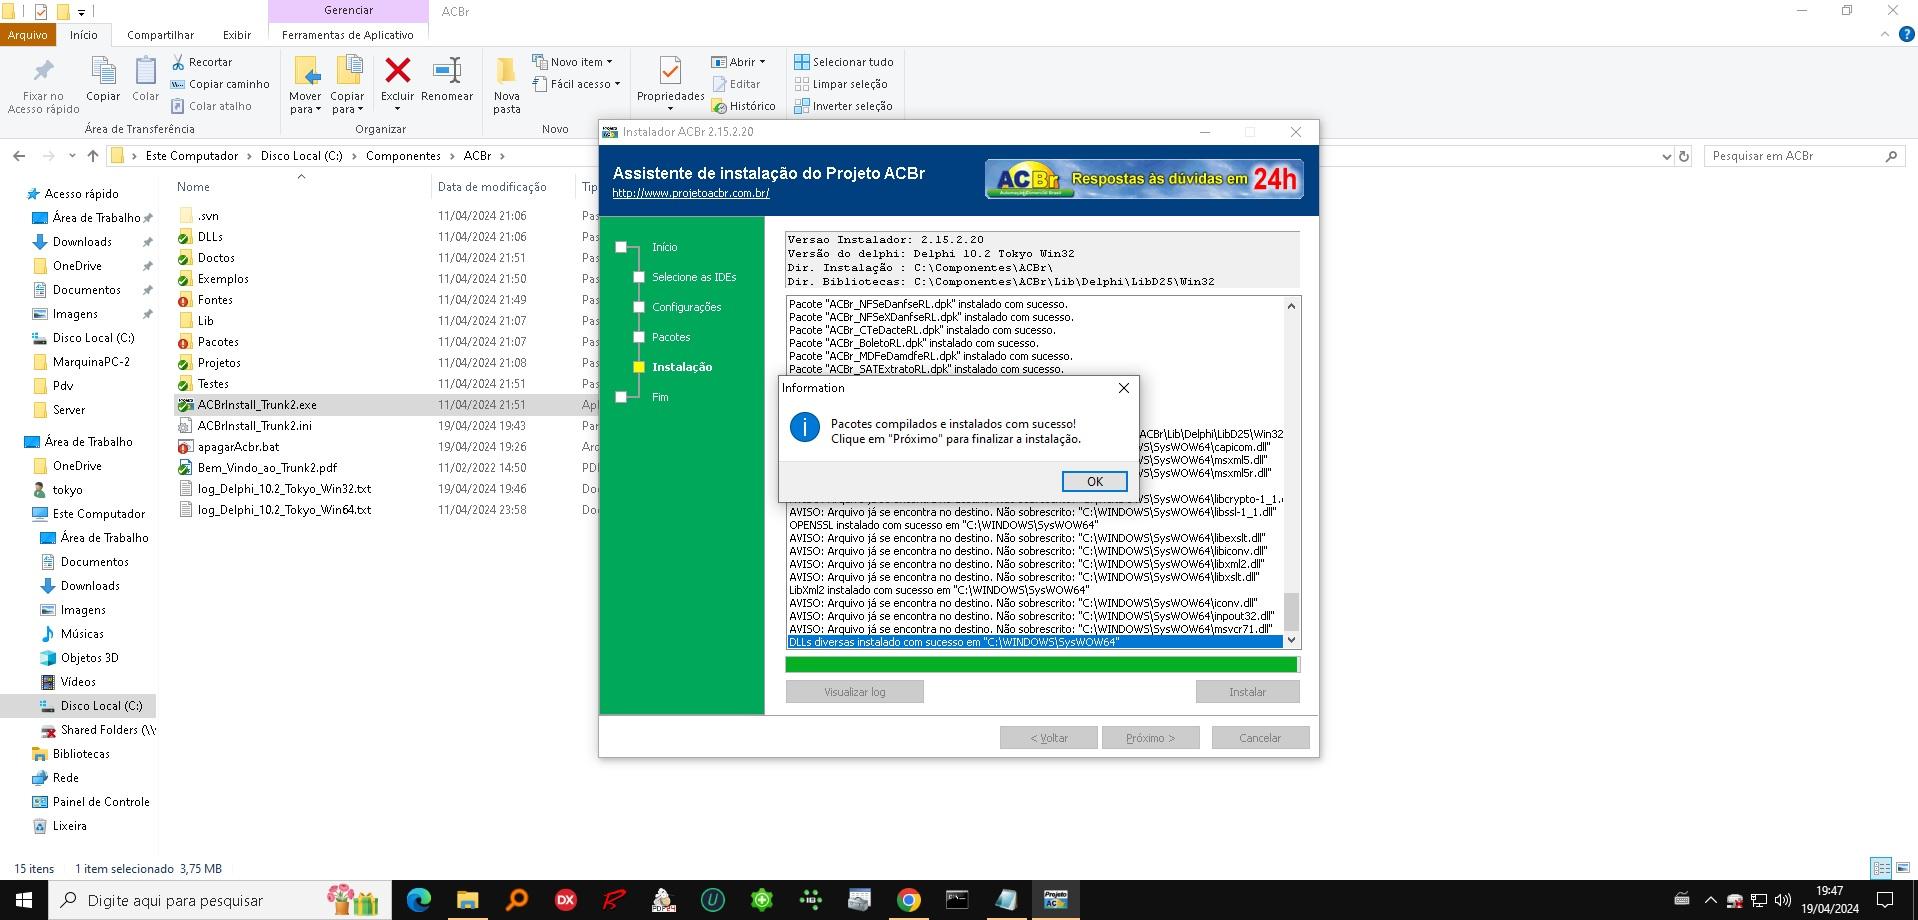This screenshot has height=920, width=1918.
Task: Open the address bar history dropdown
Action: [x=1666, y=156]
